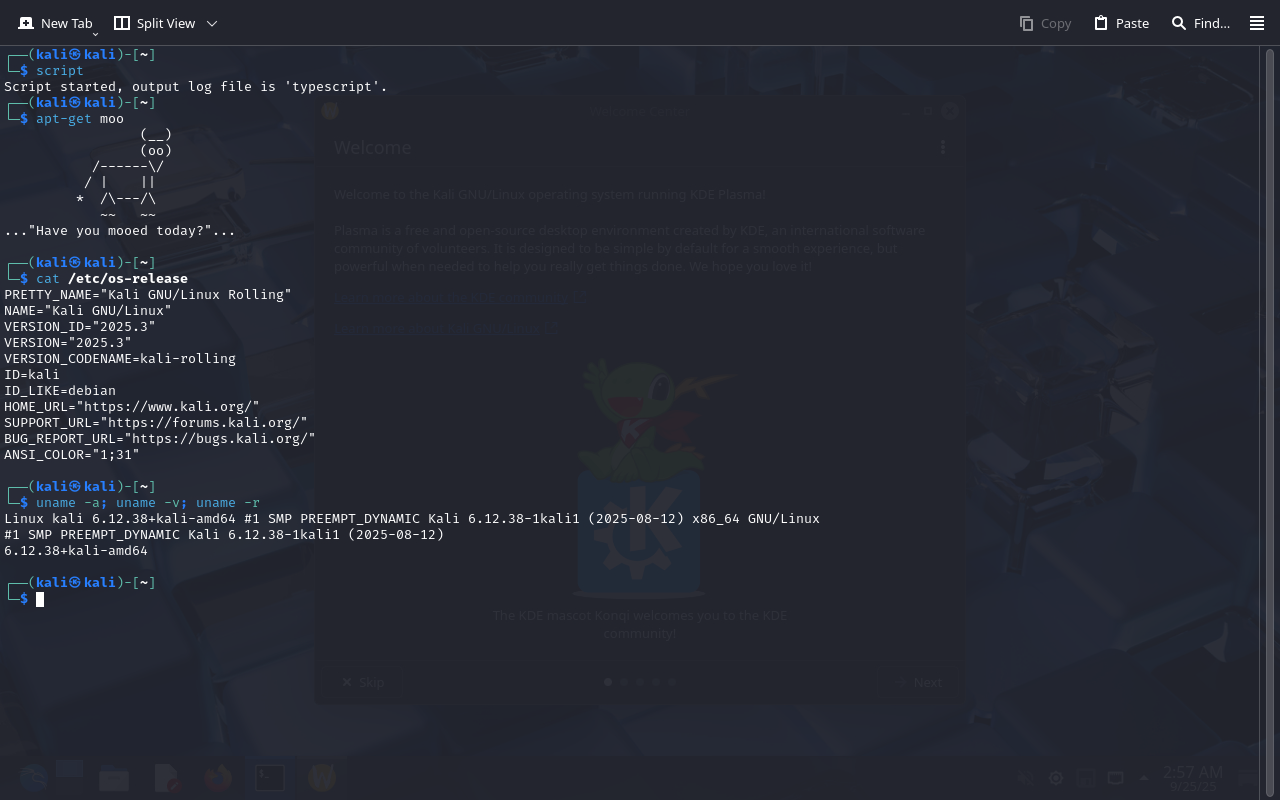Click the Copy toolbar icon
Image resolution: width=1280 pixels, height=800 pixels.
pos(1026,23)
